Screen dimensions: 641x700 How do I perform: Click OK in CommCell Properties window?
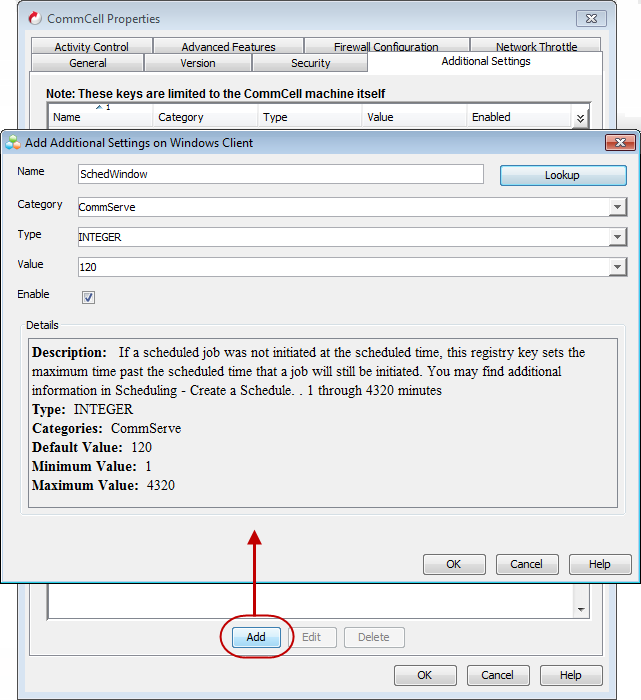pos(425,675)
